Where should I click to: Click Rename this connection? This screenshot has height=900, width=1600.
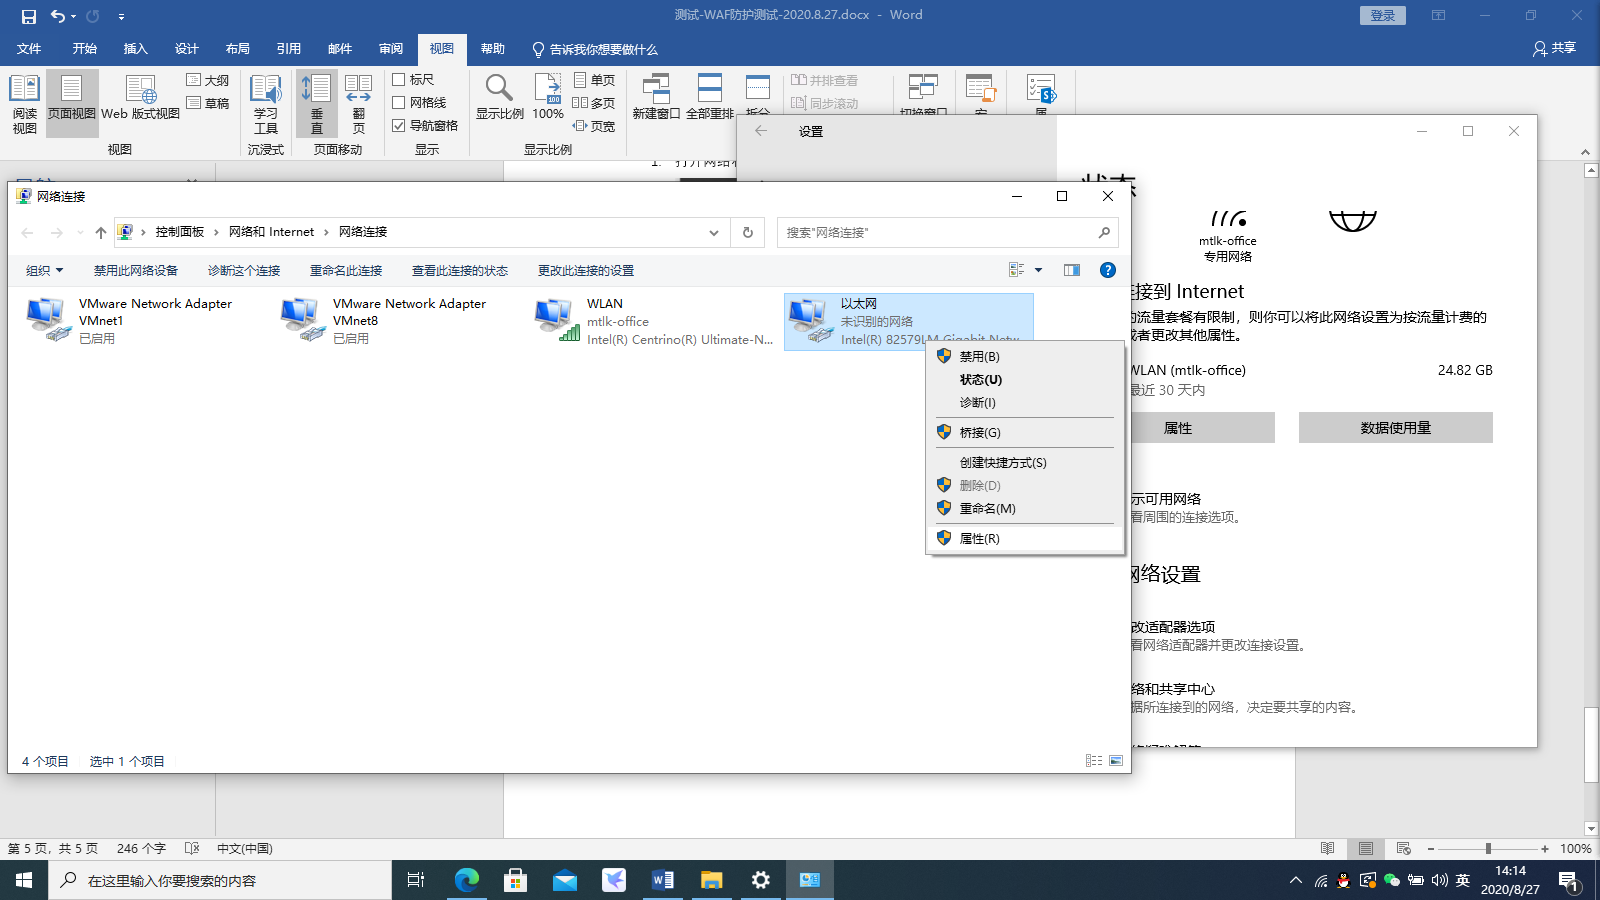click(x=346, y=271)
